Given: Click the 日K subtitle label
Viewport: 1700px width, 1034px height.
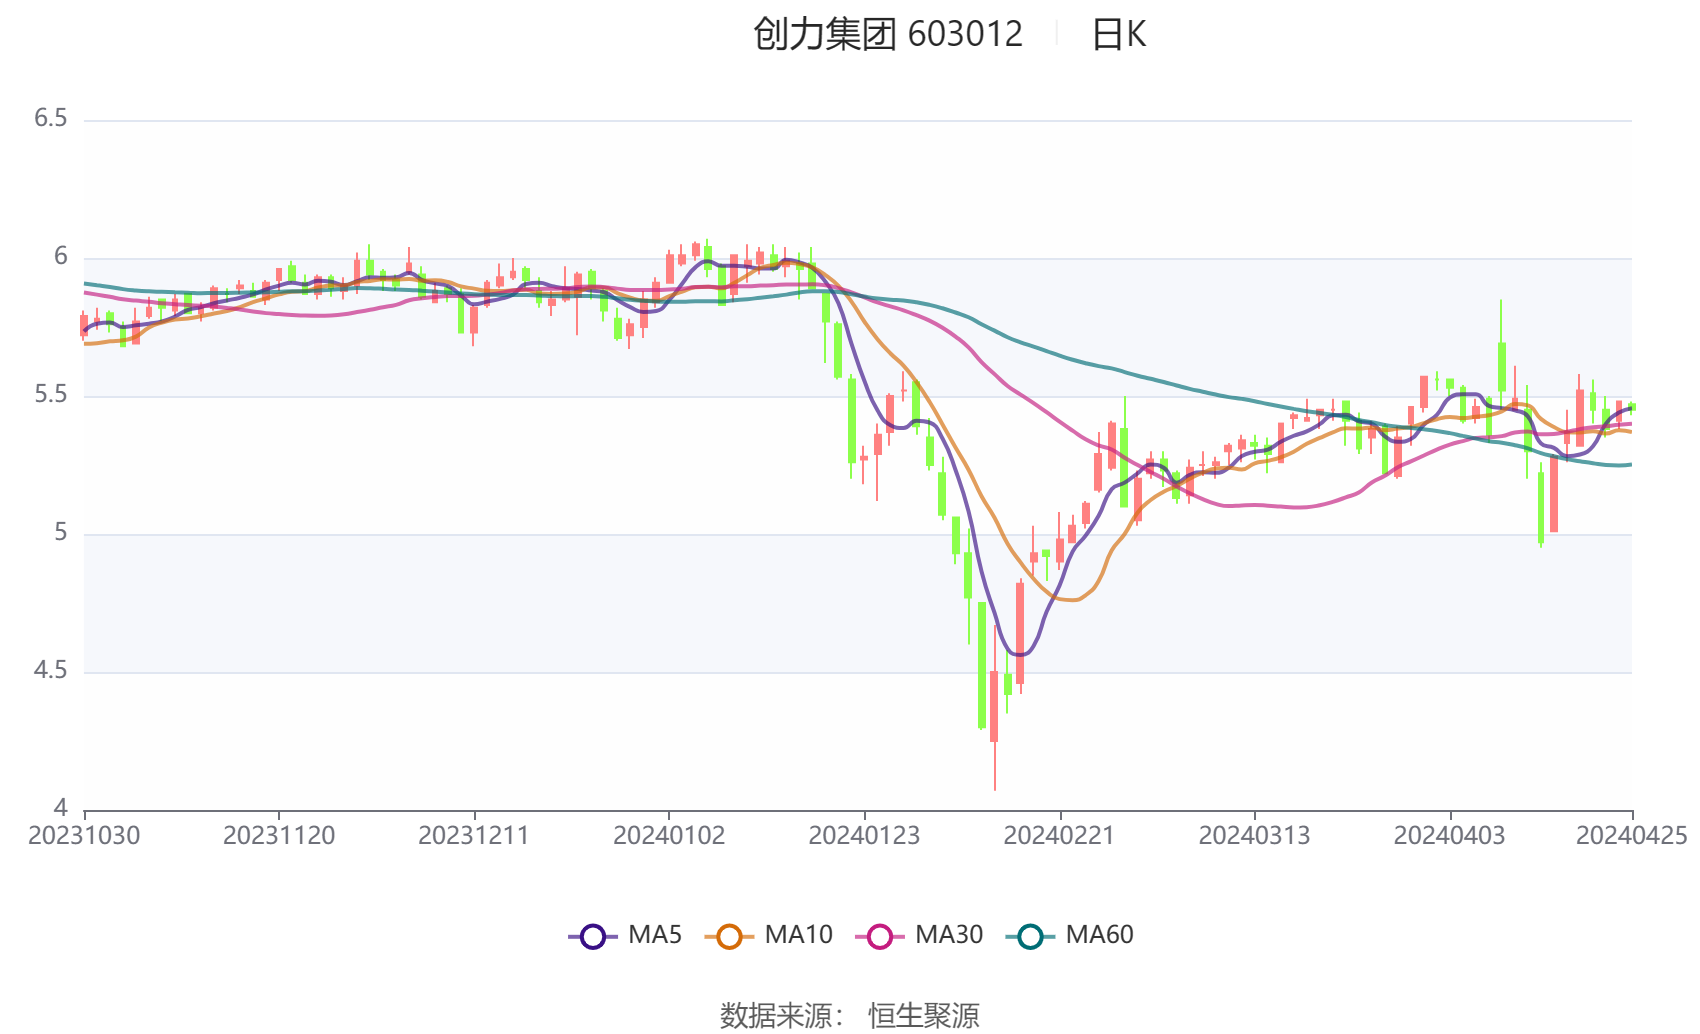Looking at the screenshot, I should pyautogui.click(x=1118, y=35).
